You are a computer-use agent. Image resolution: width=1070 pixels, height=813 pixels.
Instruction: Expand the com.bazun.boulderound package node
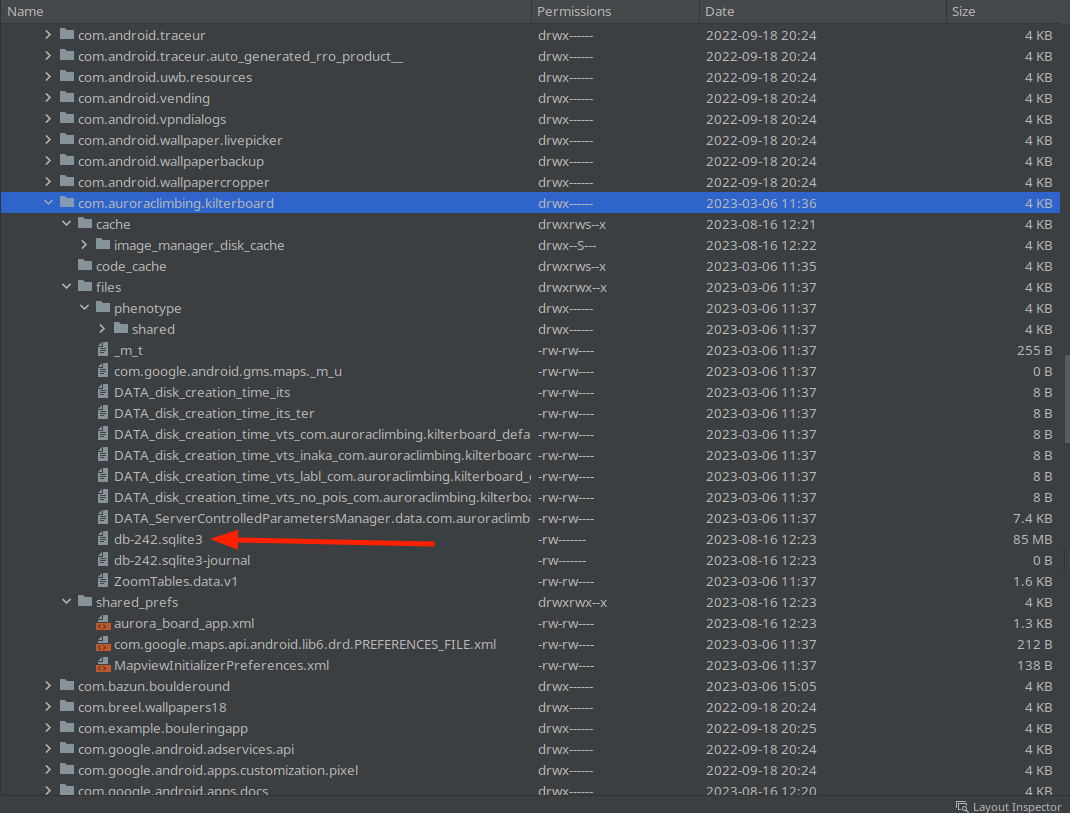click(48, 686)
